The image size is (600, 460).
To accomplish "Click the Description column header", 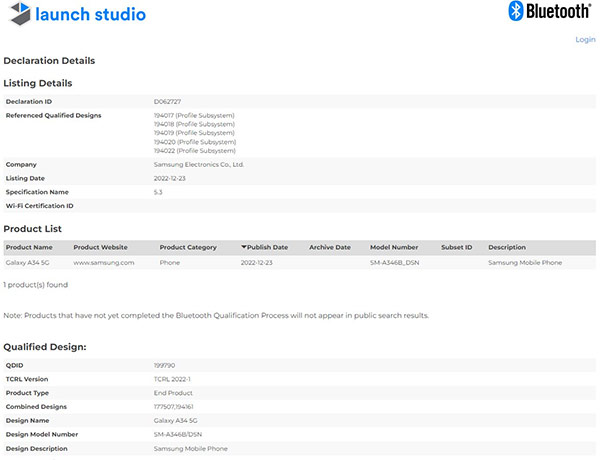I will coord(507,247).
